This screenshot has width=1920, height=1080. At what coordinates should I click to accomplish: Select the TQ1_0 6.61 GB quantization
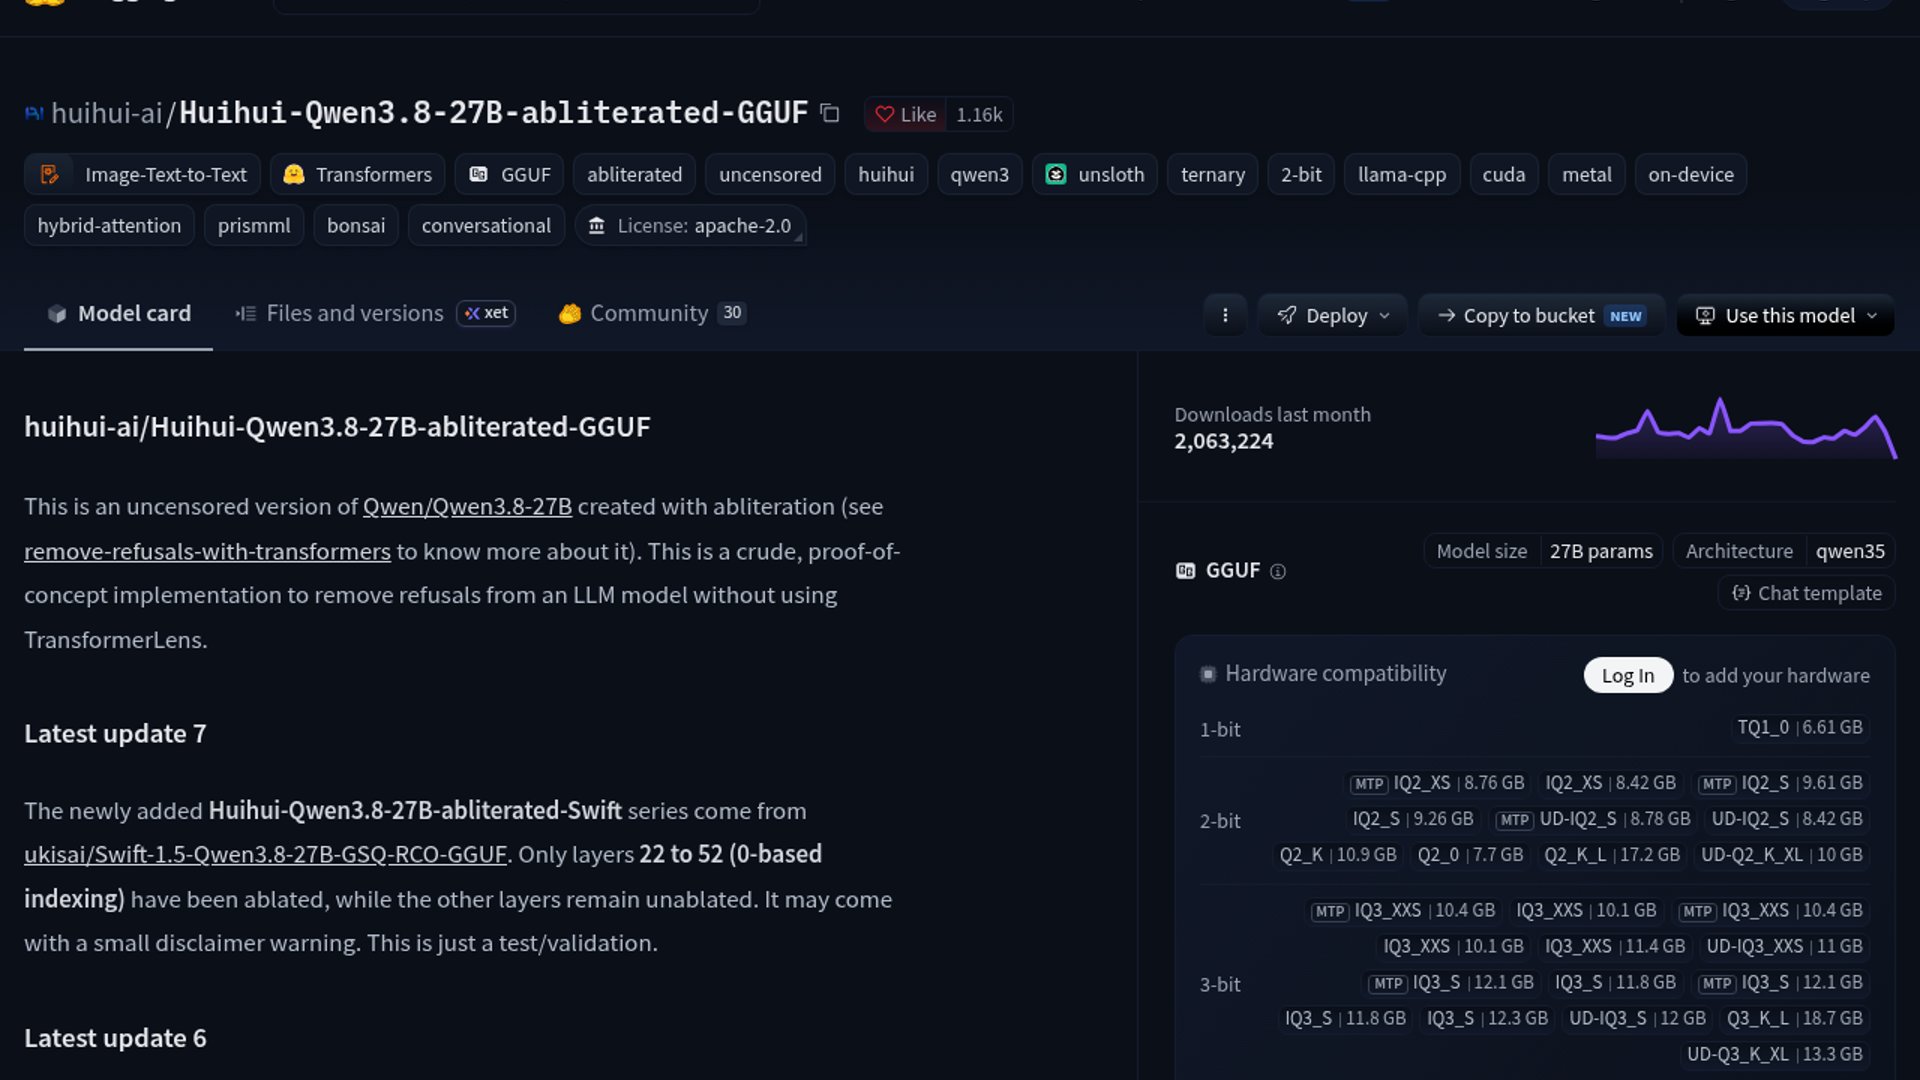pyautogui.click(x=1800, y=727)
